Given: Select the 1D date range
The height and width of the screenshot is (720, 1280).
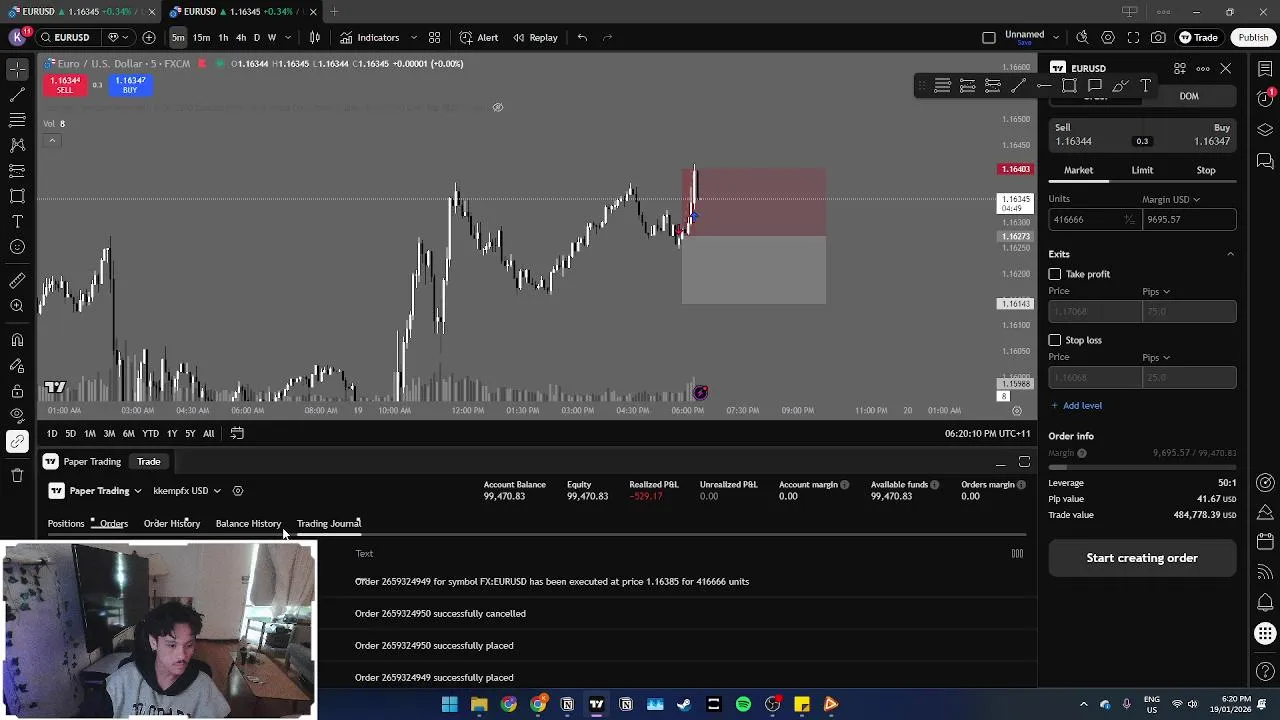Looking at the screenshot, I should coord(52,433).
